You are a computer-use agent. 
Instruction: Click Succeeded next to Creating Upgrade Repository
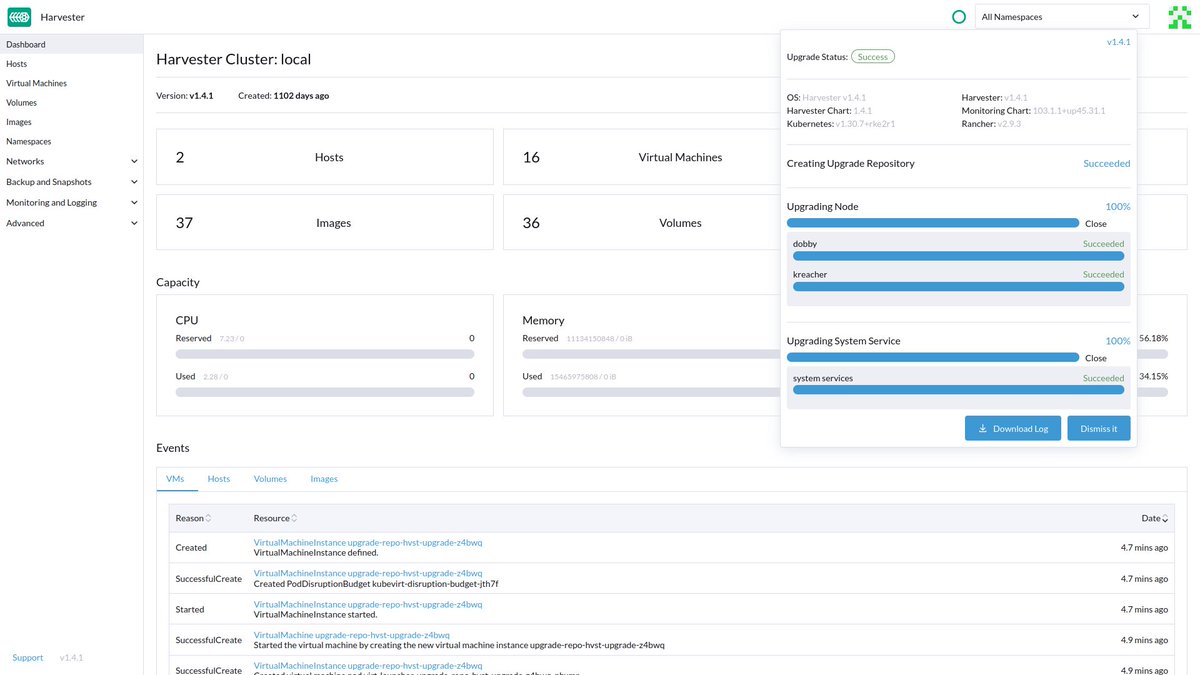pos(1107,163)
